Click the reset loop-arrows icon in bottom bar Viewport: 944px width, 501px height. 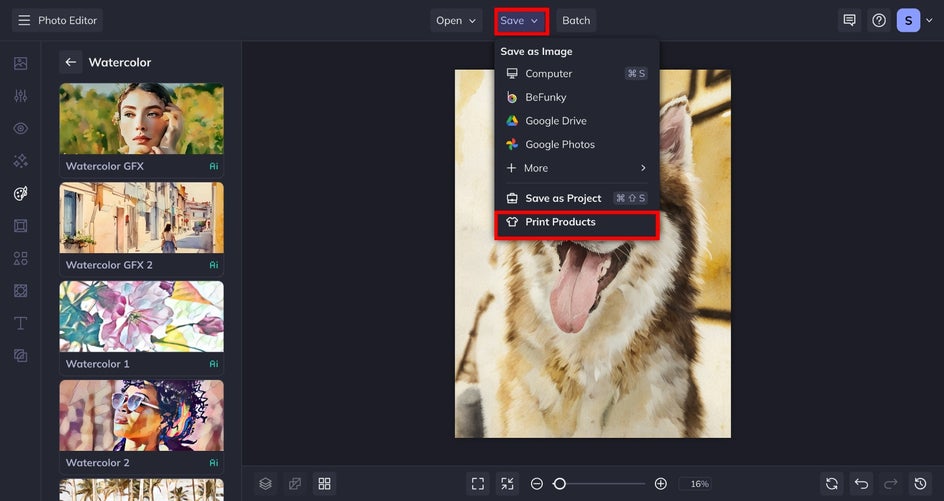tap(832, 484)
